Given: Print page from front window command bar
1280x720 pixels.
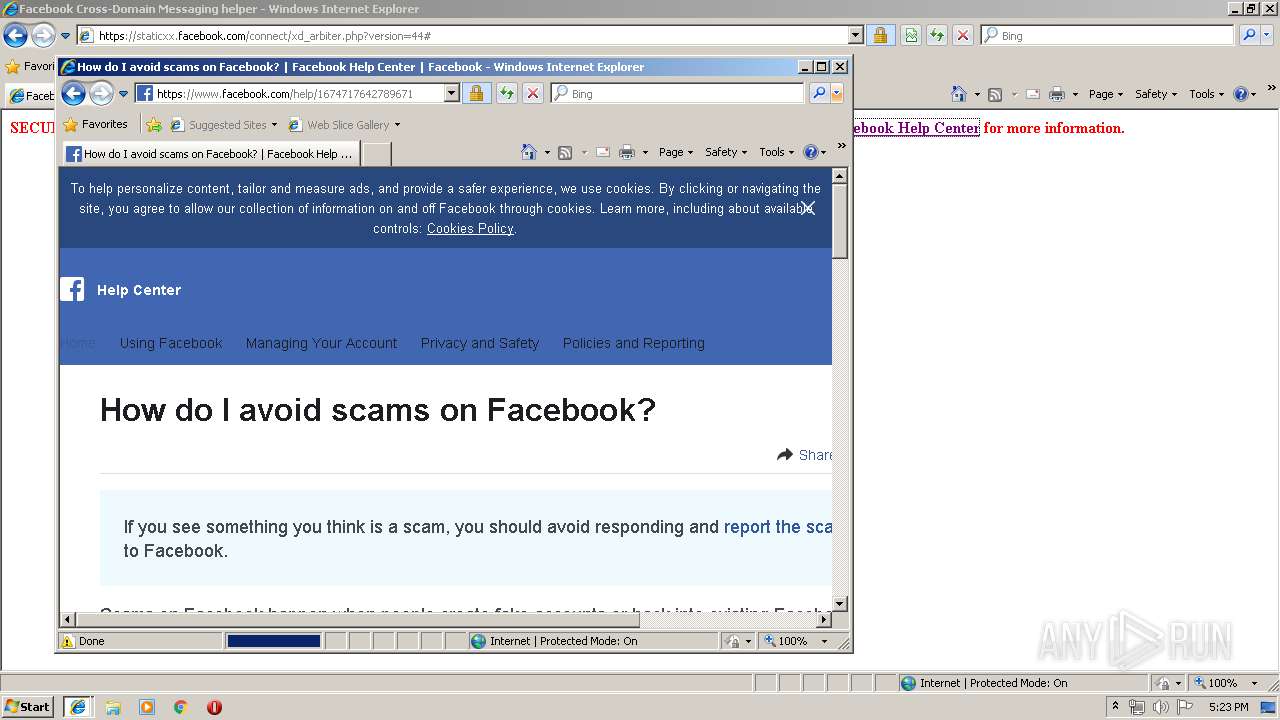Looking at the screenshot, I should tap(627, 152).
